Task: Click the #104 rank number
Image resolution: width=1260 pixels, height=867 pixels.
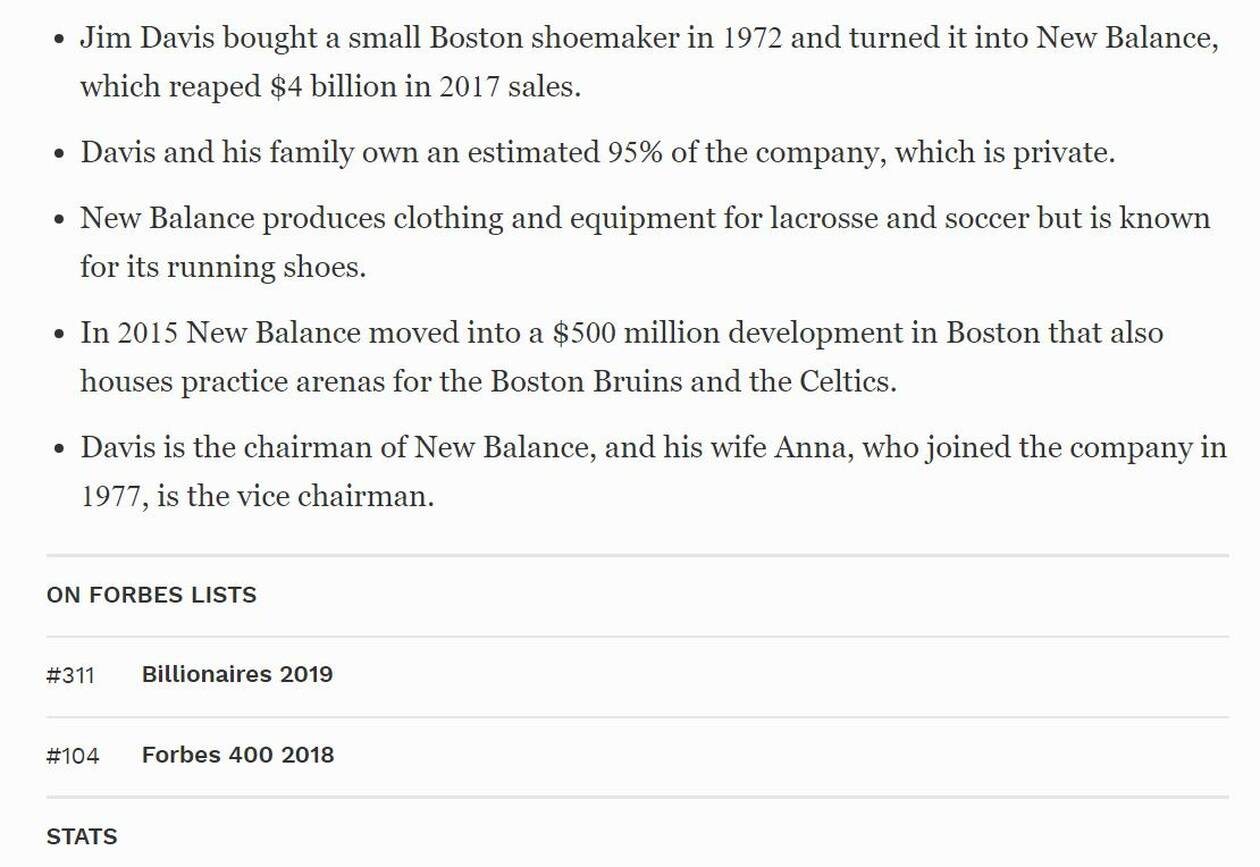Action: (x=73, y=756)
